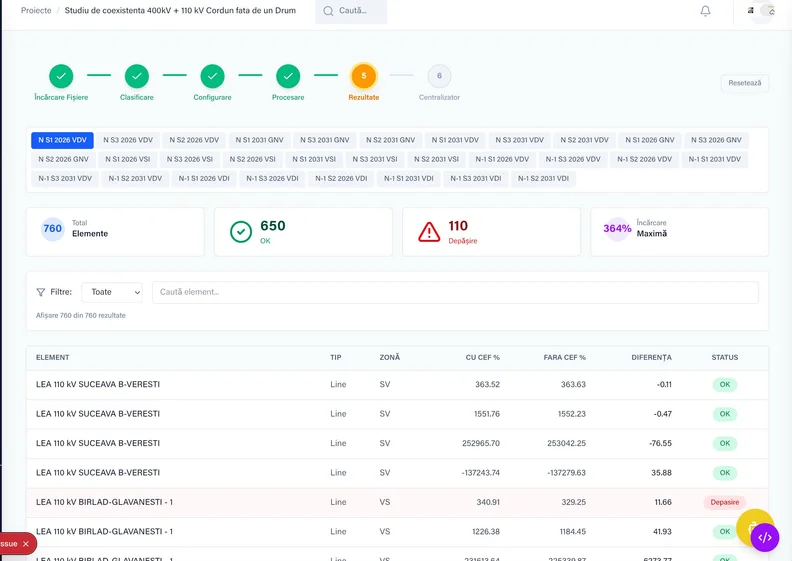The image size is (792, 561).
Task: Click the Depasire status badge in BIRLAD-GLAVANESTI row
Action: (x=724, y=502)
